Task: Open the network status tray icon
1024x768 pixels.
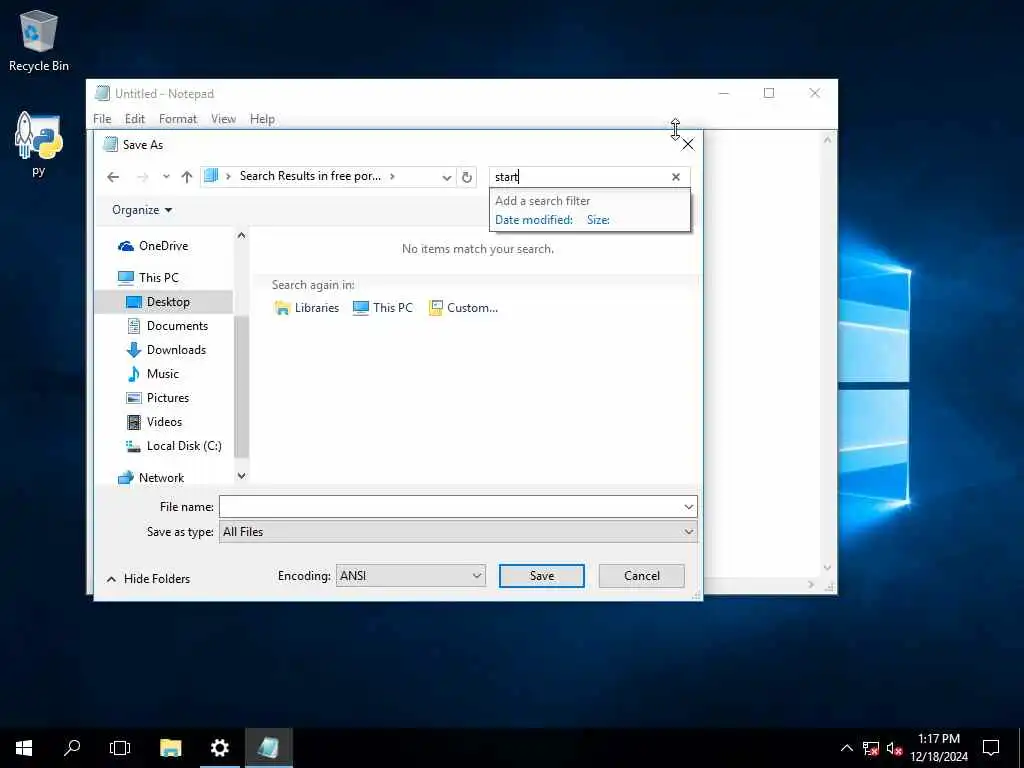Action: 871,748
